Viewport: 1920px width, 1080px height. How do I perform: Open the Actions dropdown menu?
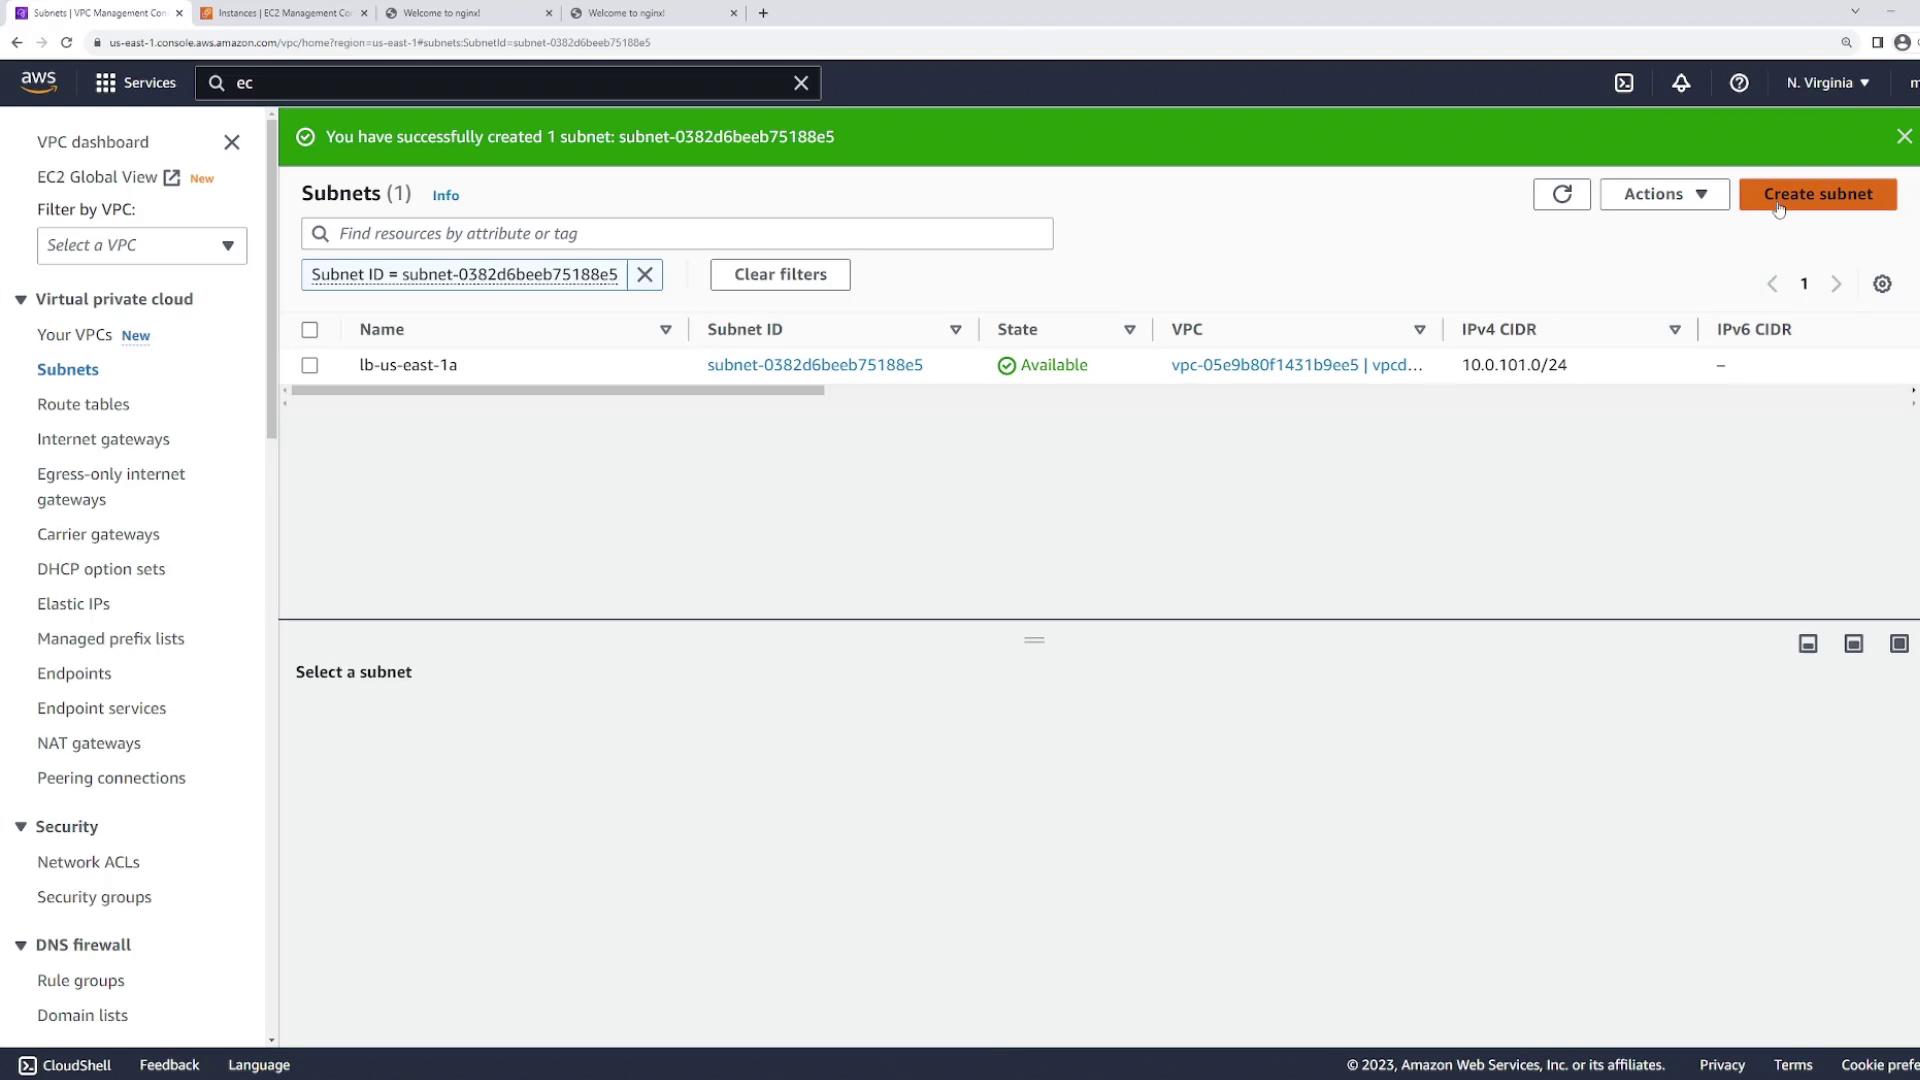pyautogui.click(x=1664, y=194)
